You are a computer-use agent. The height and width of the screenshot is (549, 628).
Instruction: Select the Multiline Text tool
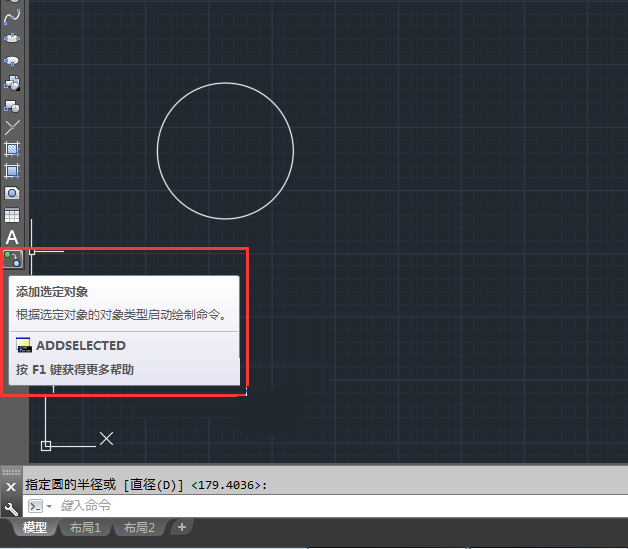click(12, 237)
